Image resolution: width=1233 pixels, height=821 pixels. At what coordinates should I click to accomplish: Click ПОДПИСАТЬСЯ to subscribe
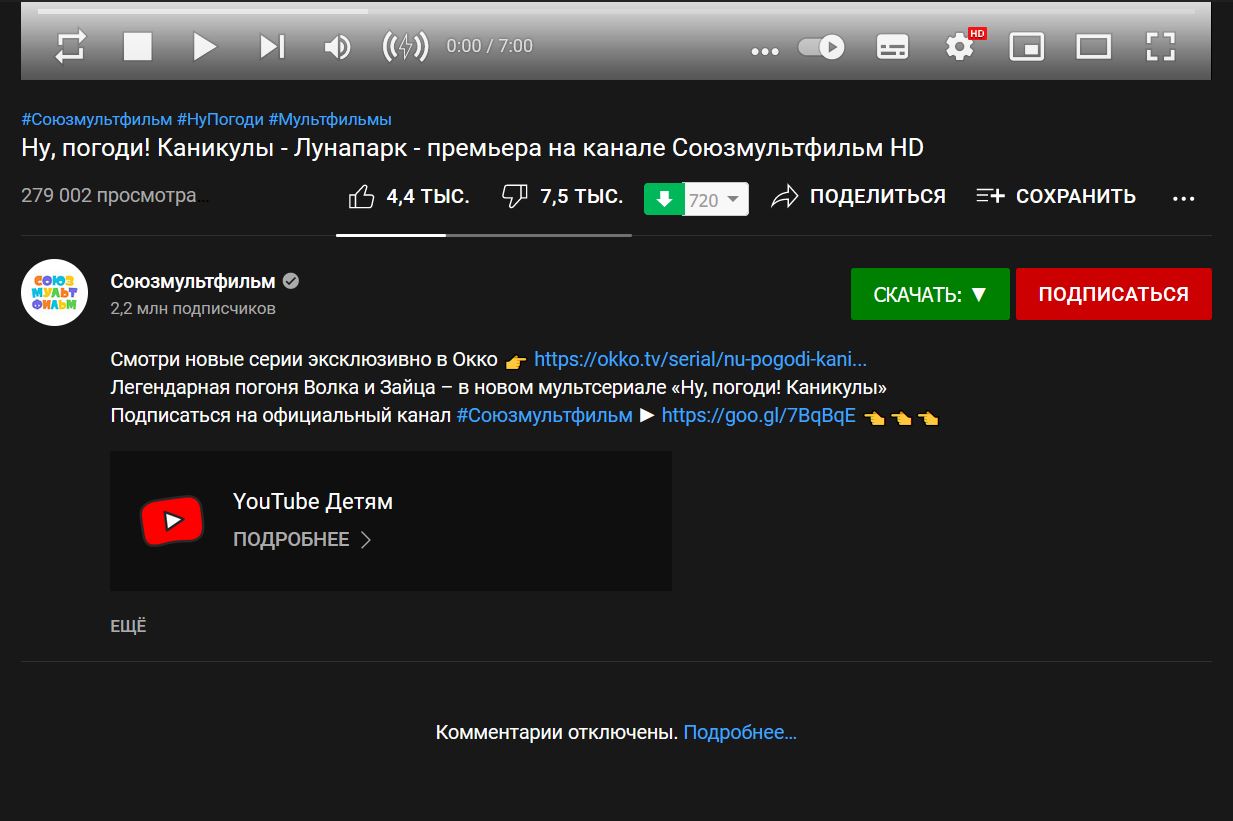click(x=1114, y=294)
